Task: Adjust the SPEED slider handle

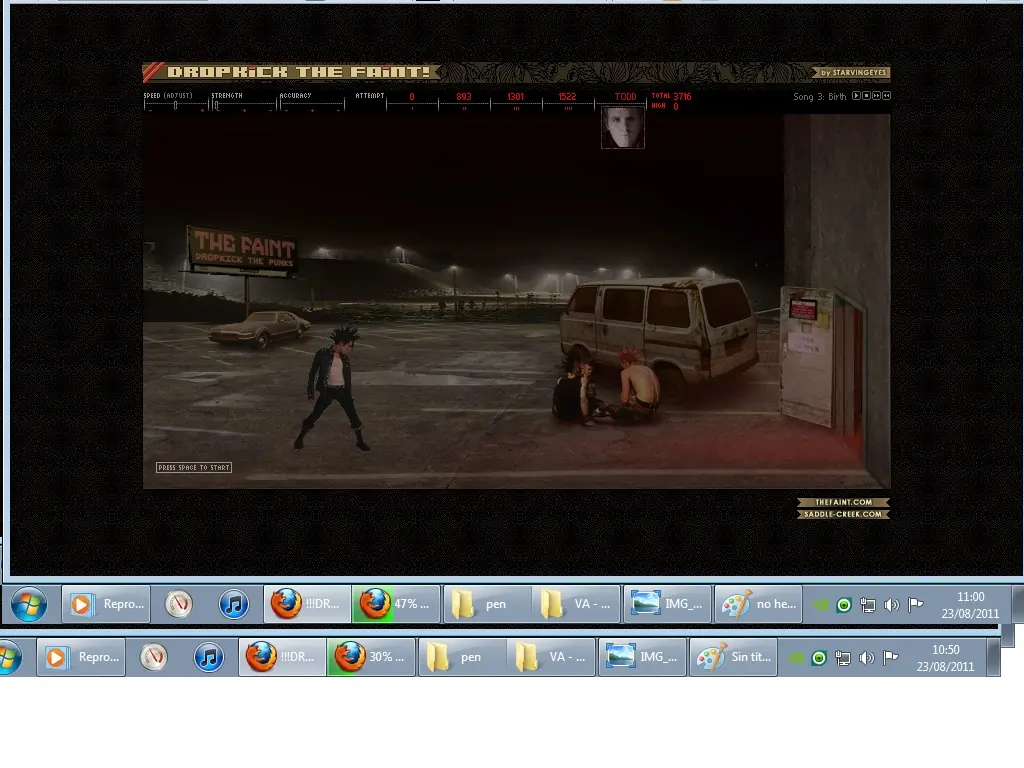Action: coord(175,104)
